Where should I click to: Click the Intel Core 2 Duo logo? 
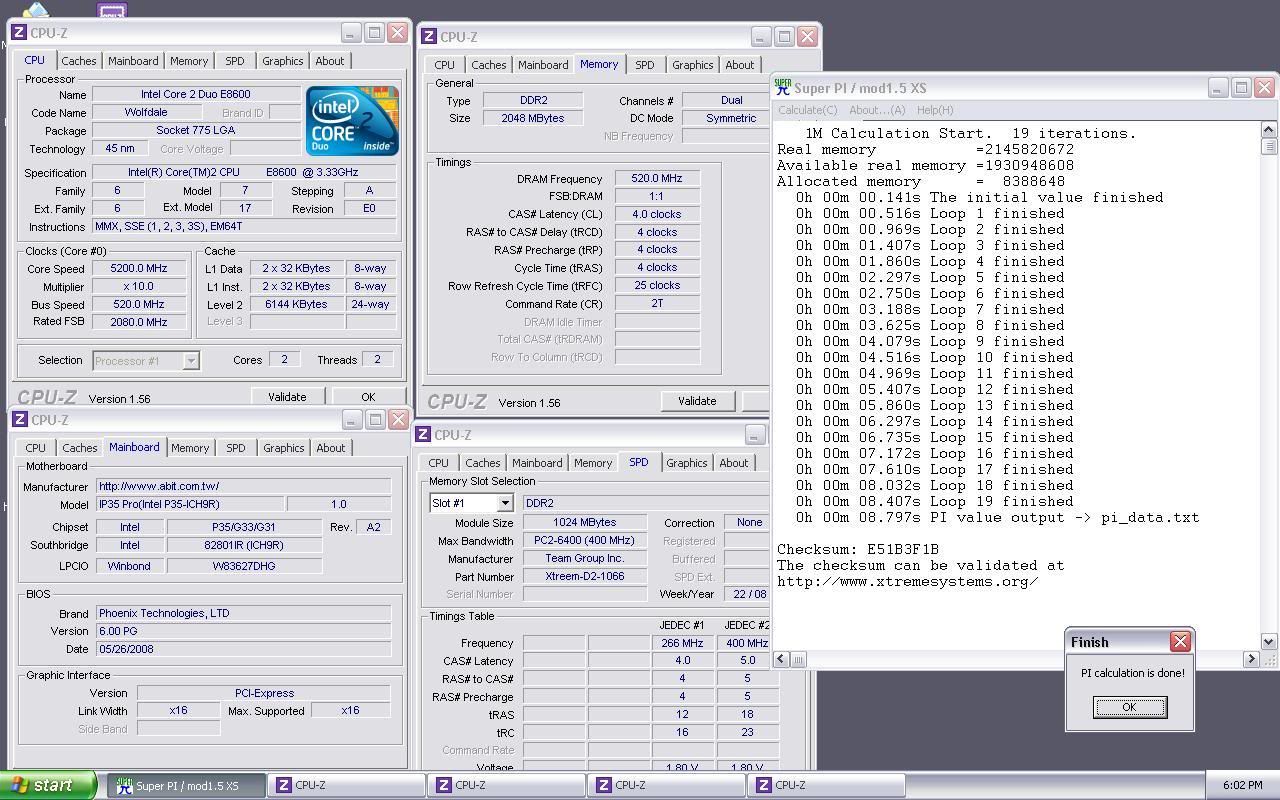(x=352, y=121)
